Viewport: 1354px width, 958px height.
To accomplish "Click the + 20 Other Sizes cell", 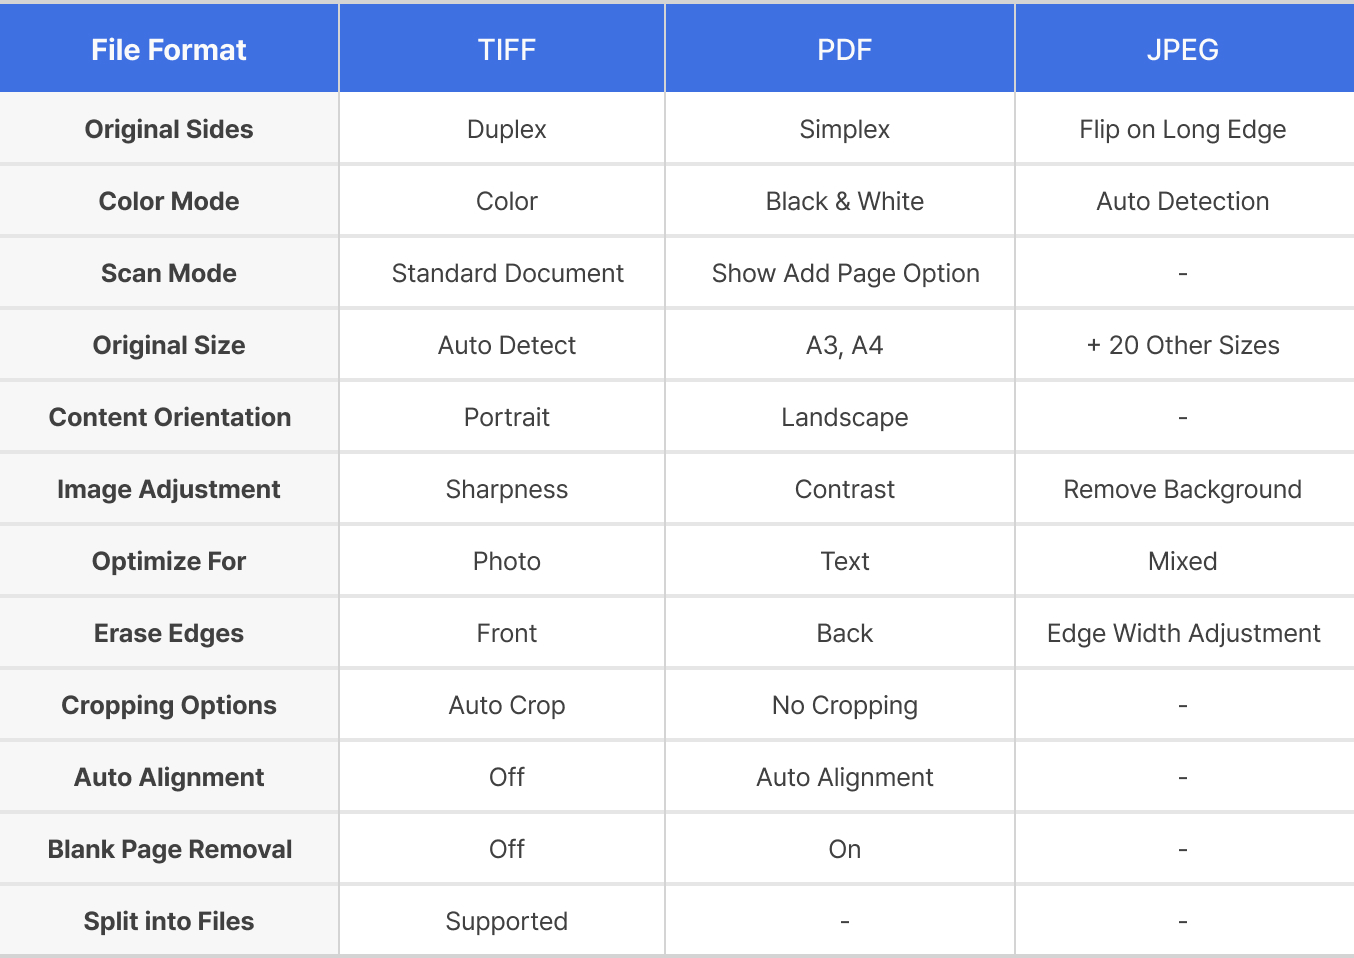I will (1183, 345).
